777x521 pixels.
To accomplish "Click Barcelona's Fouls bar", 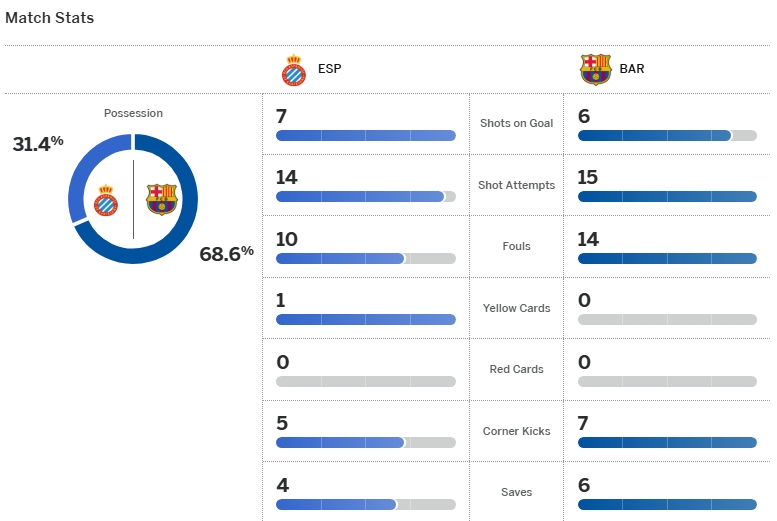I will [x=667, y=258].
